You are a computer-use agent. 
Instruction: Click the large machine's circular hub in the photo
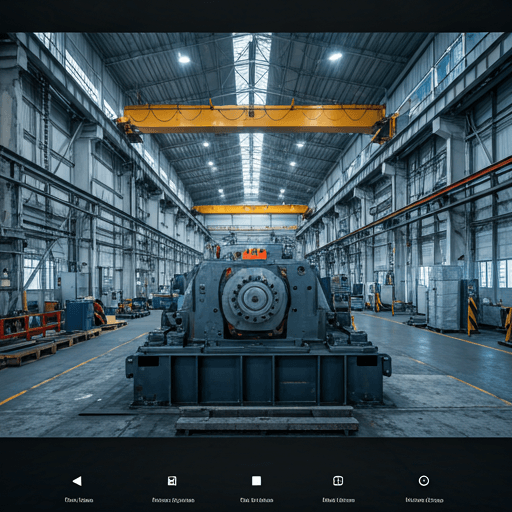click(255, 299)
